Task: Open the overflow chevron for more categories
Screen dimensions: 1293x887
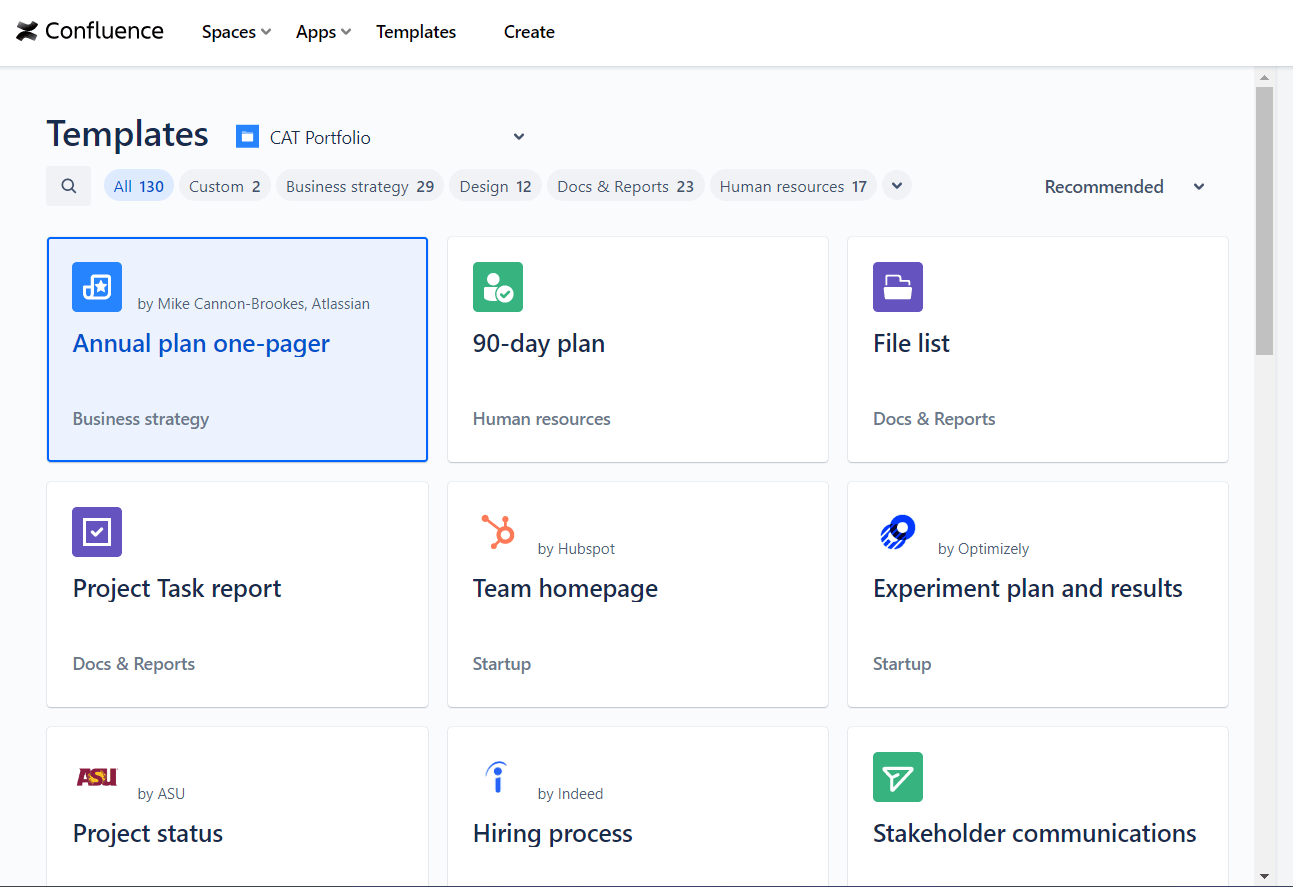Action: click(x=896, y=185)
